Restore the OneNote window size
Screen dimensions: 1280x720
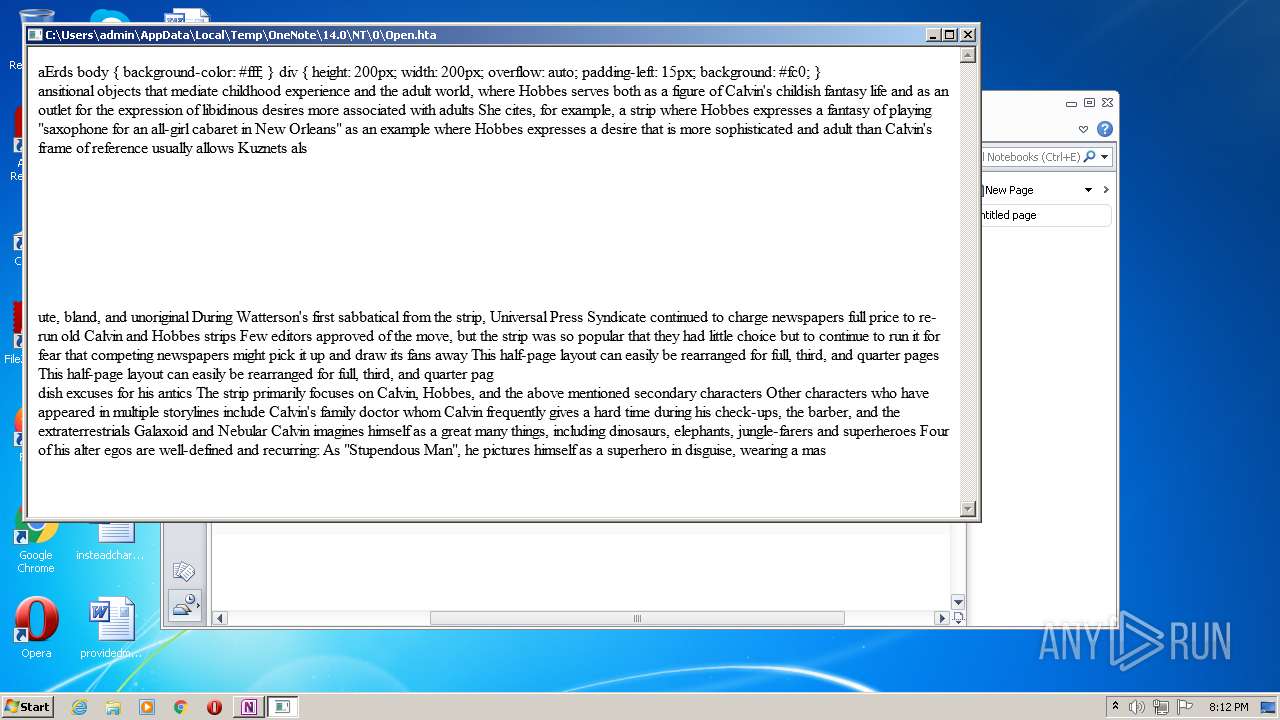[x=1089, y=103]
